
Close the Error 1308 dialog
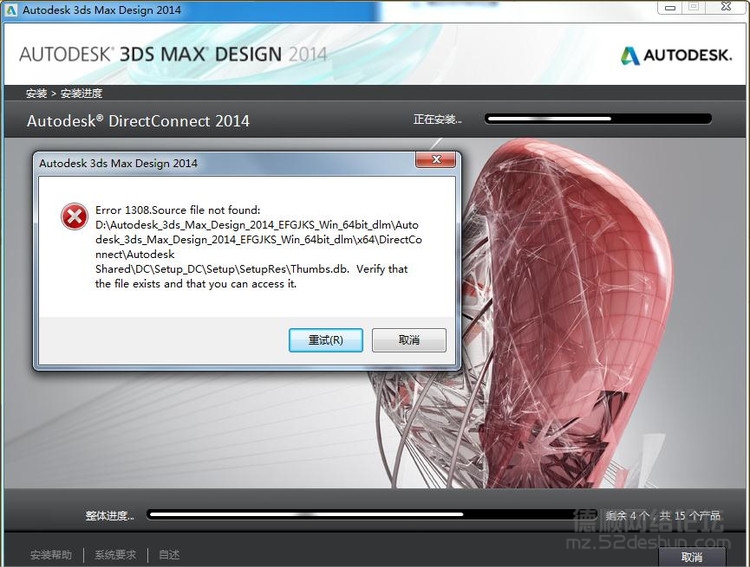[x=435, y=160]
